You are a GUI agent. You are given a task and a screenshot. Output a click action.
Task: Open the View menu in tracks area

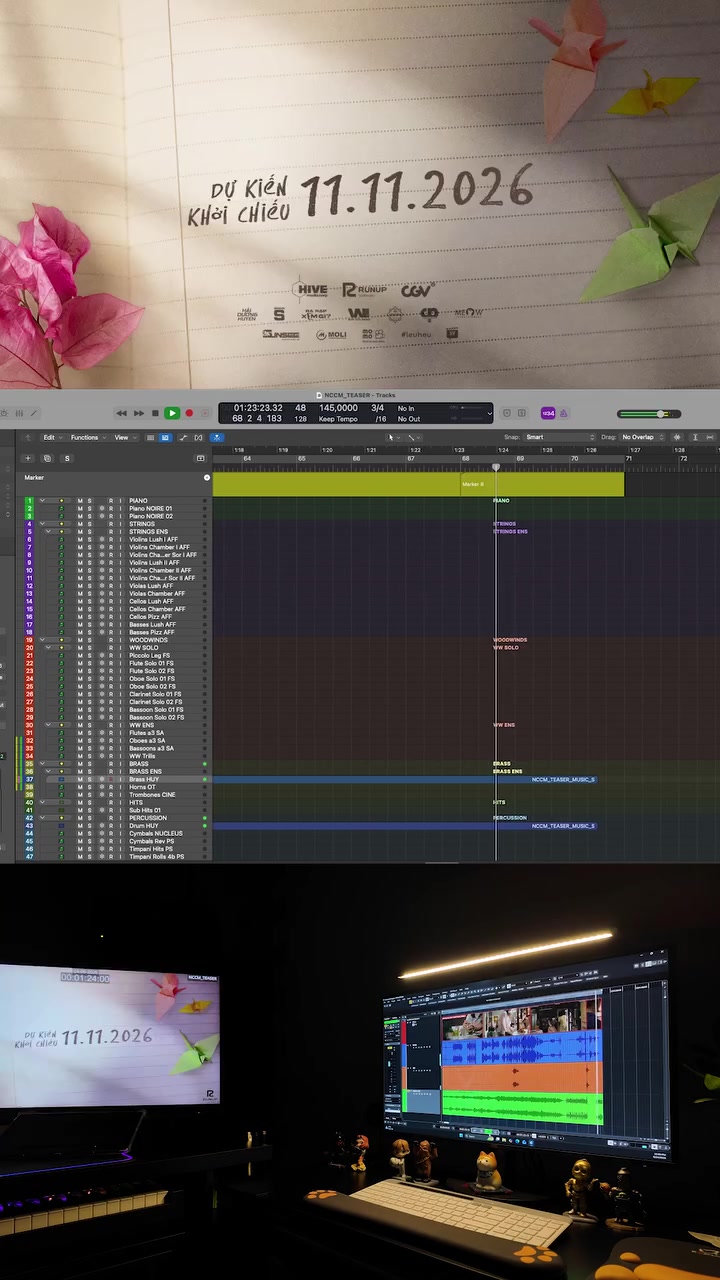tap(124, 437)
